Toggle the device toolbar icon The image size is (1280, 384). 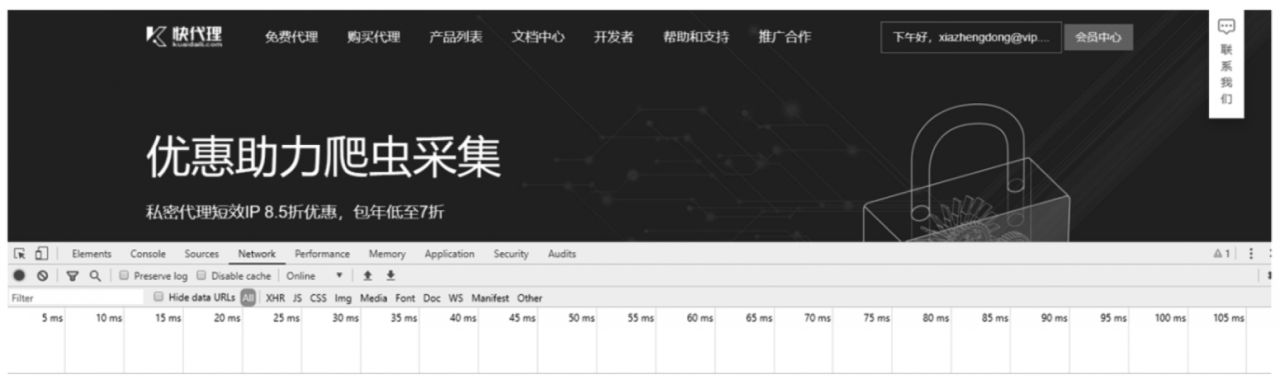(41, 254)
